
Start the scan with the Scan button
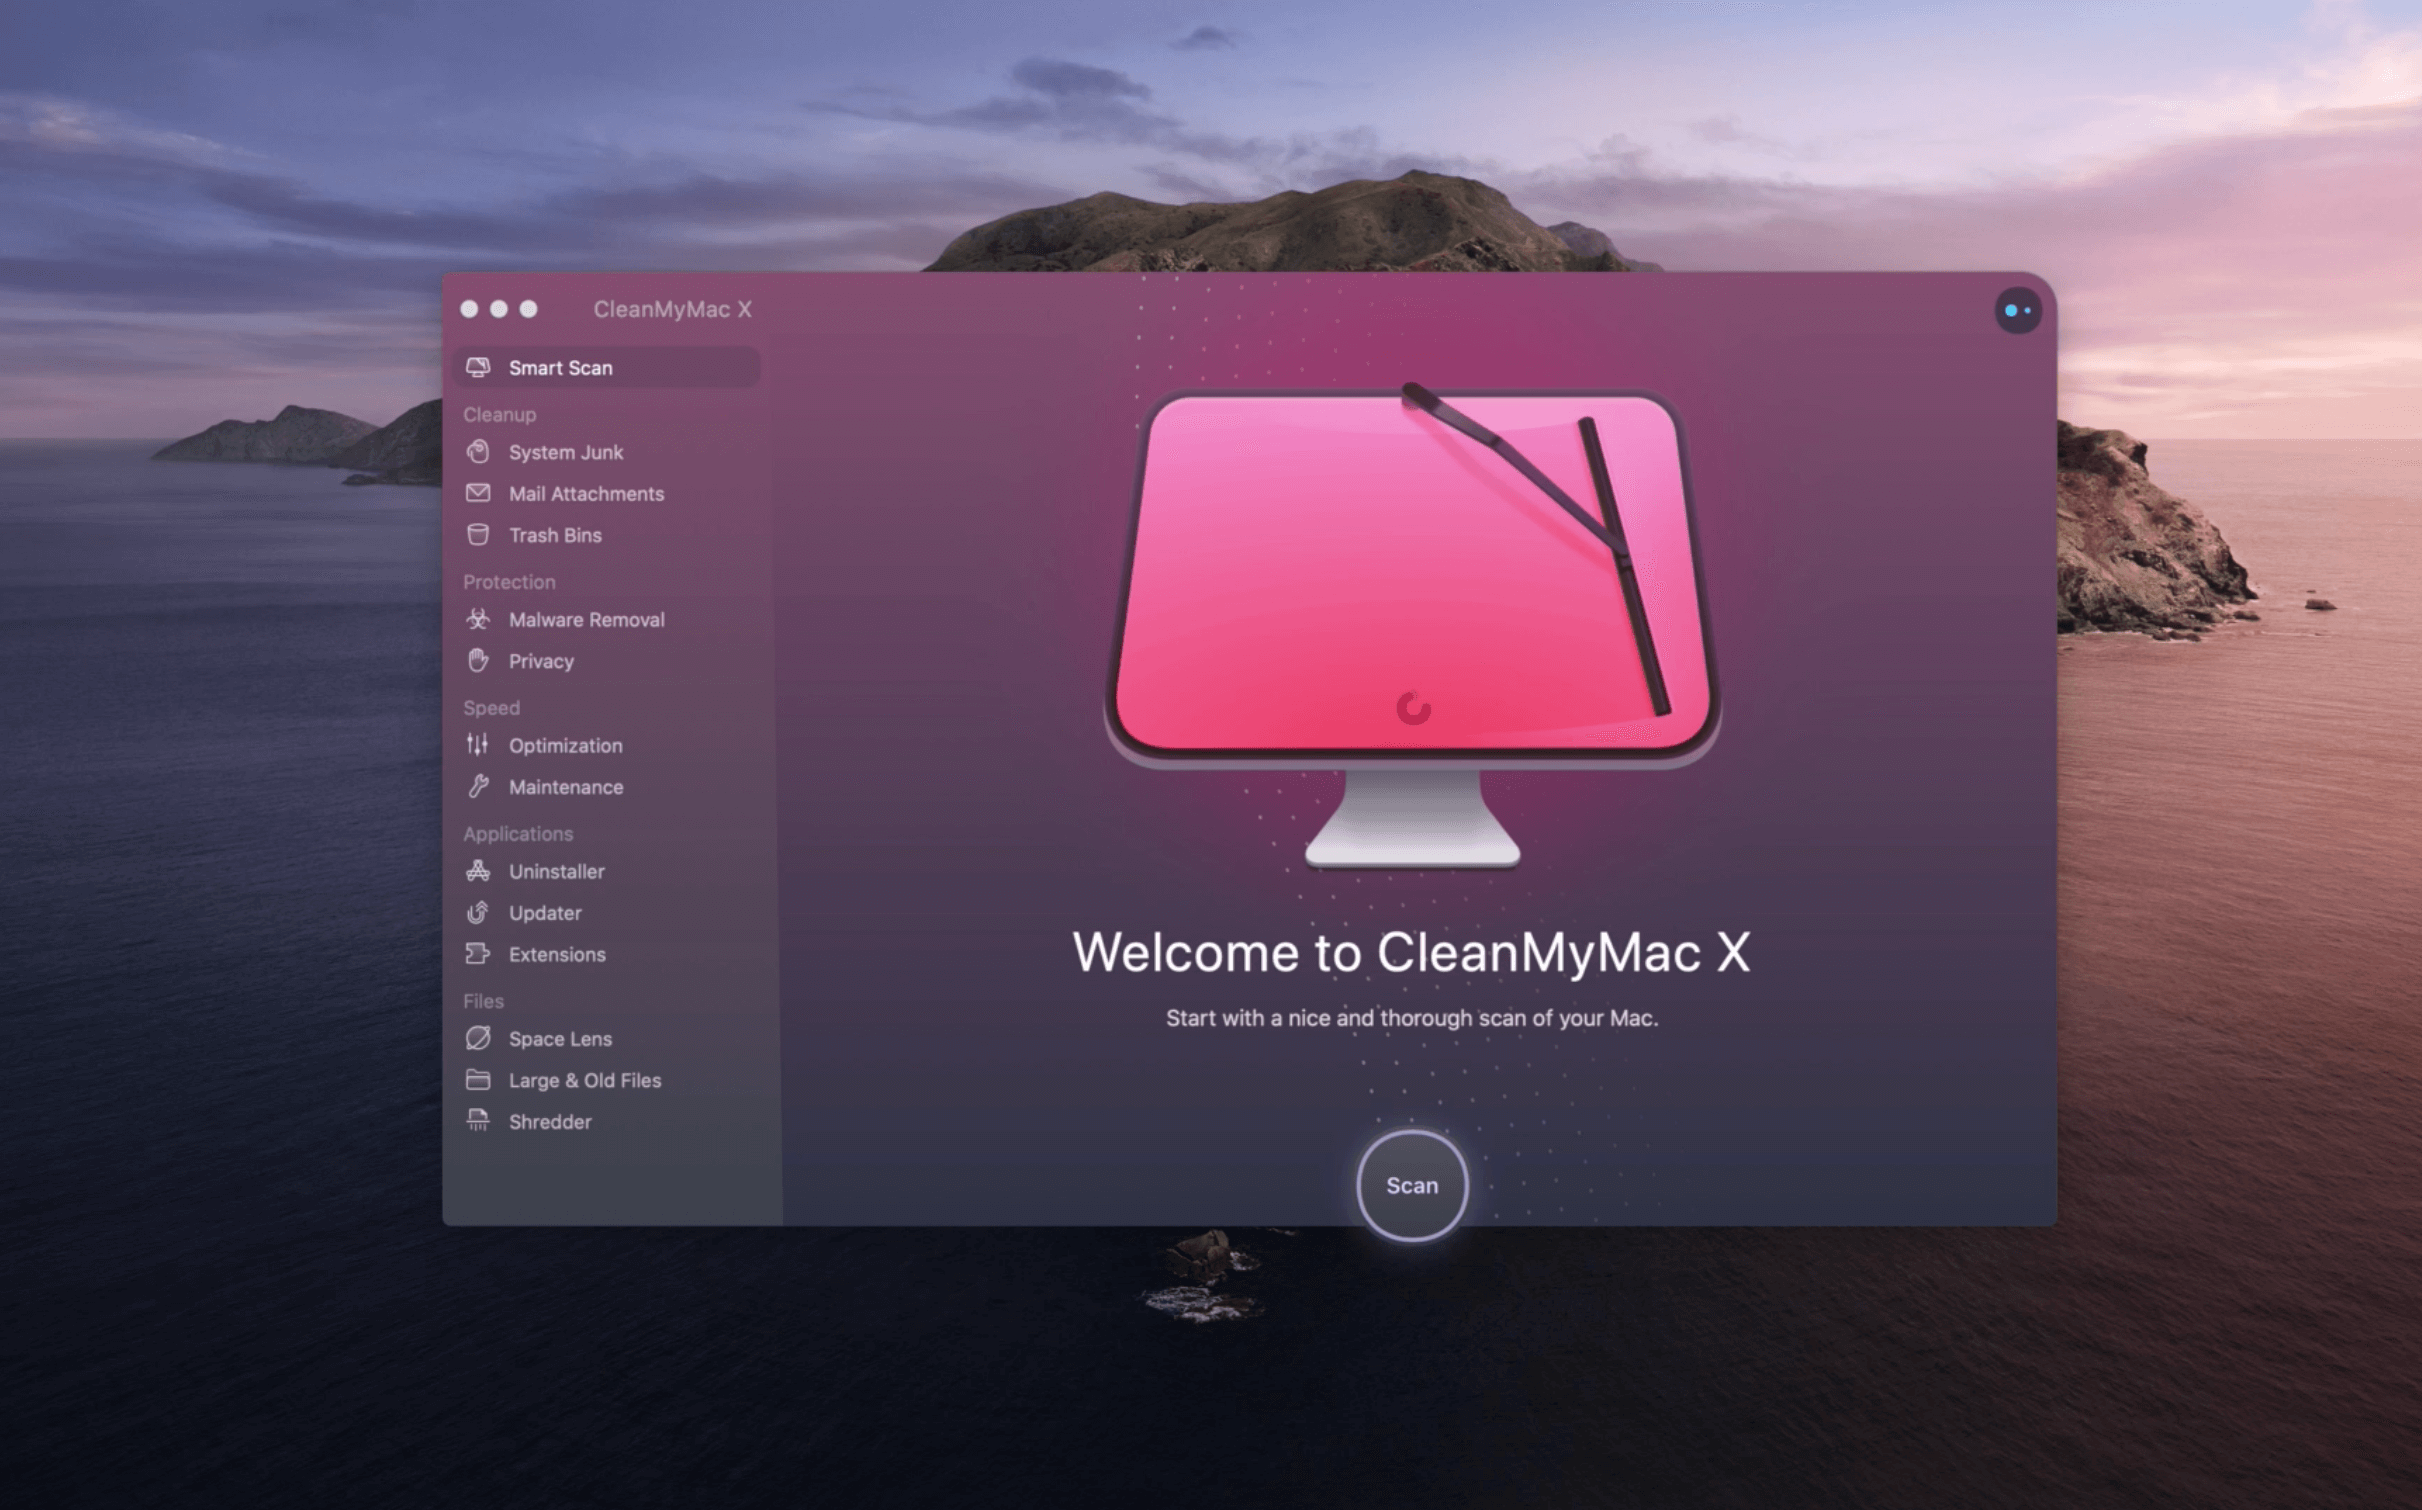1412,1185
